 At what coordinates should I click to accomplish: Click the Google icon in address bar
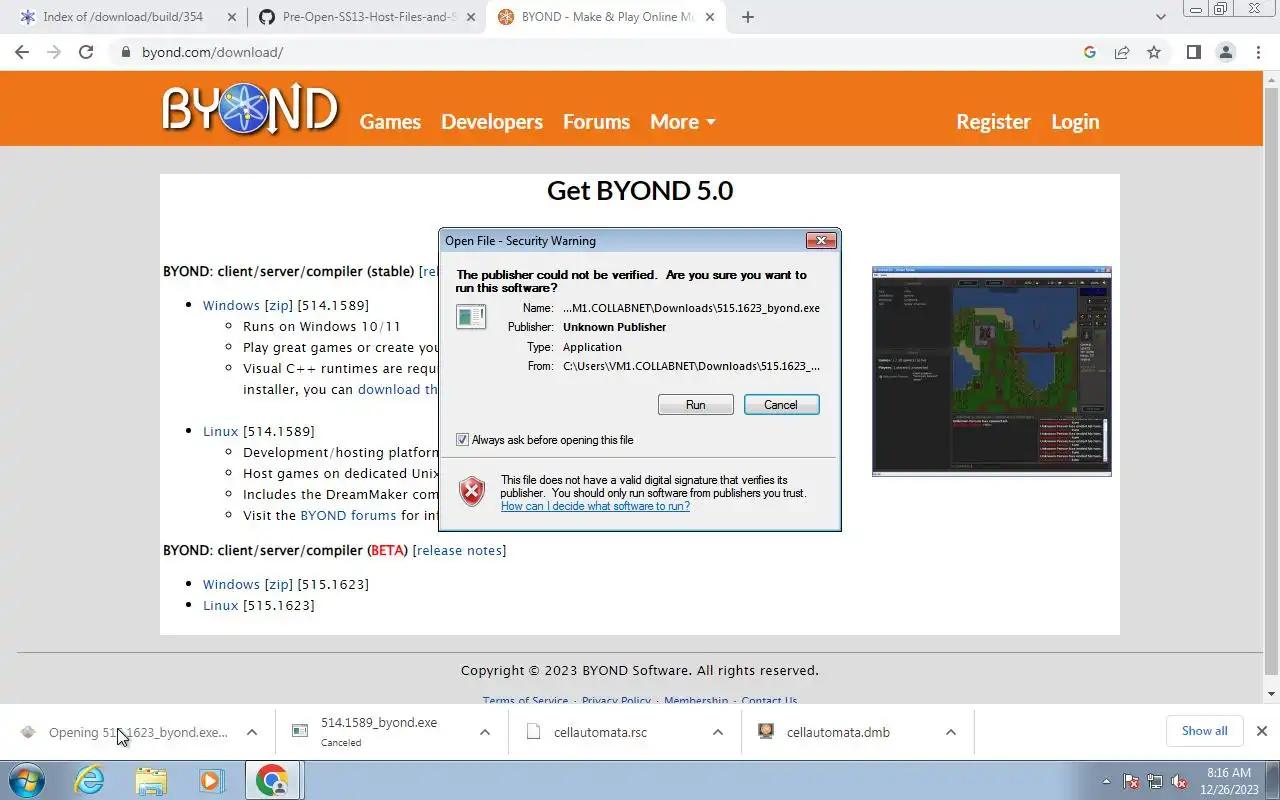(1090, 52)
